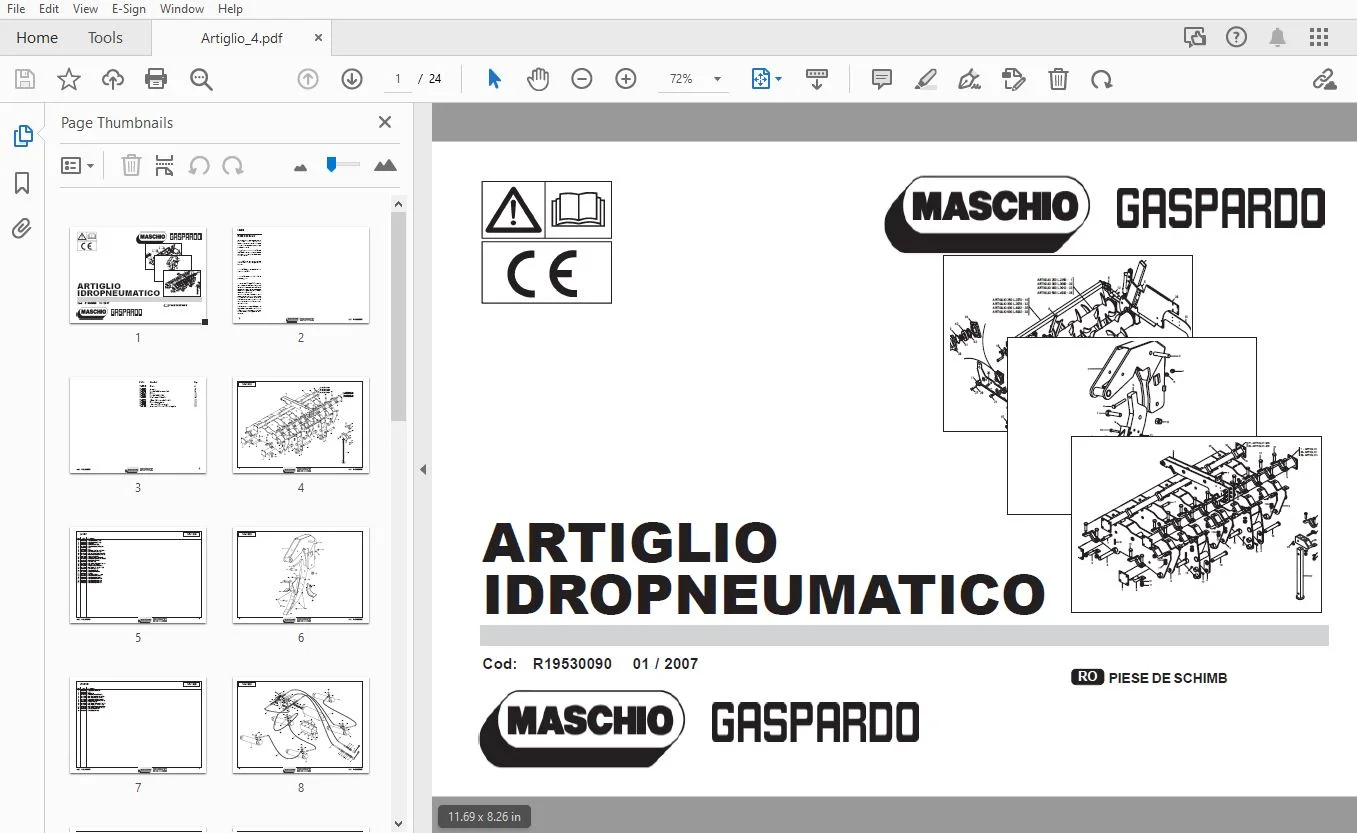Screen dimensions: 1357x833
Task: Add a sticky note comment
Action: (x=881, y=79)
